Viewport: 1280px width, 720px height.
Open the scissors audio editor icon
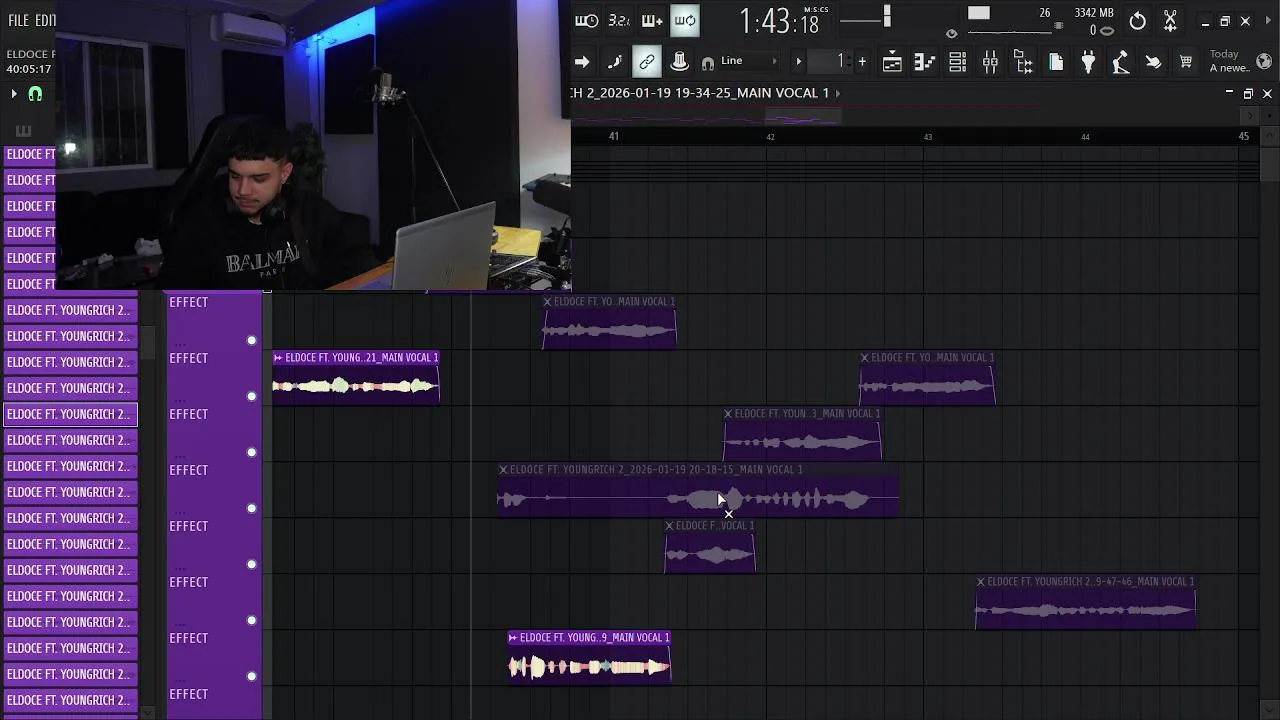1170,21
